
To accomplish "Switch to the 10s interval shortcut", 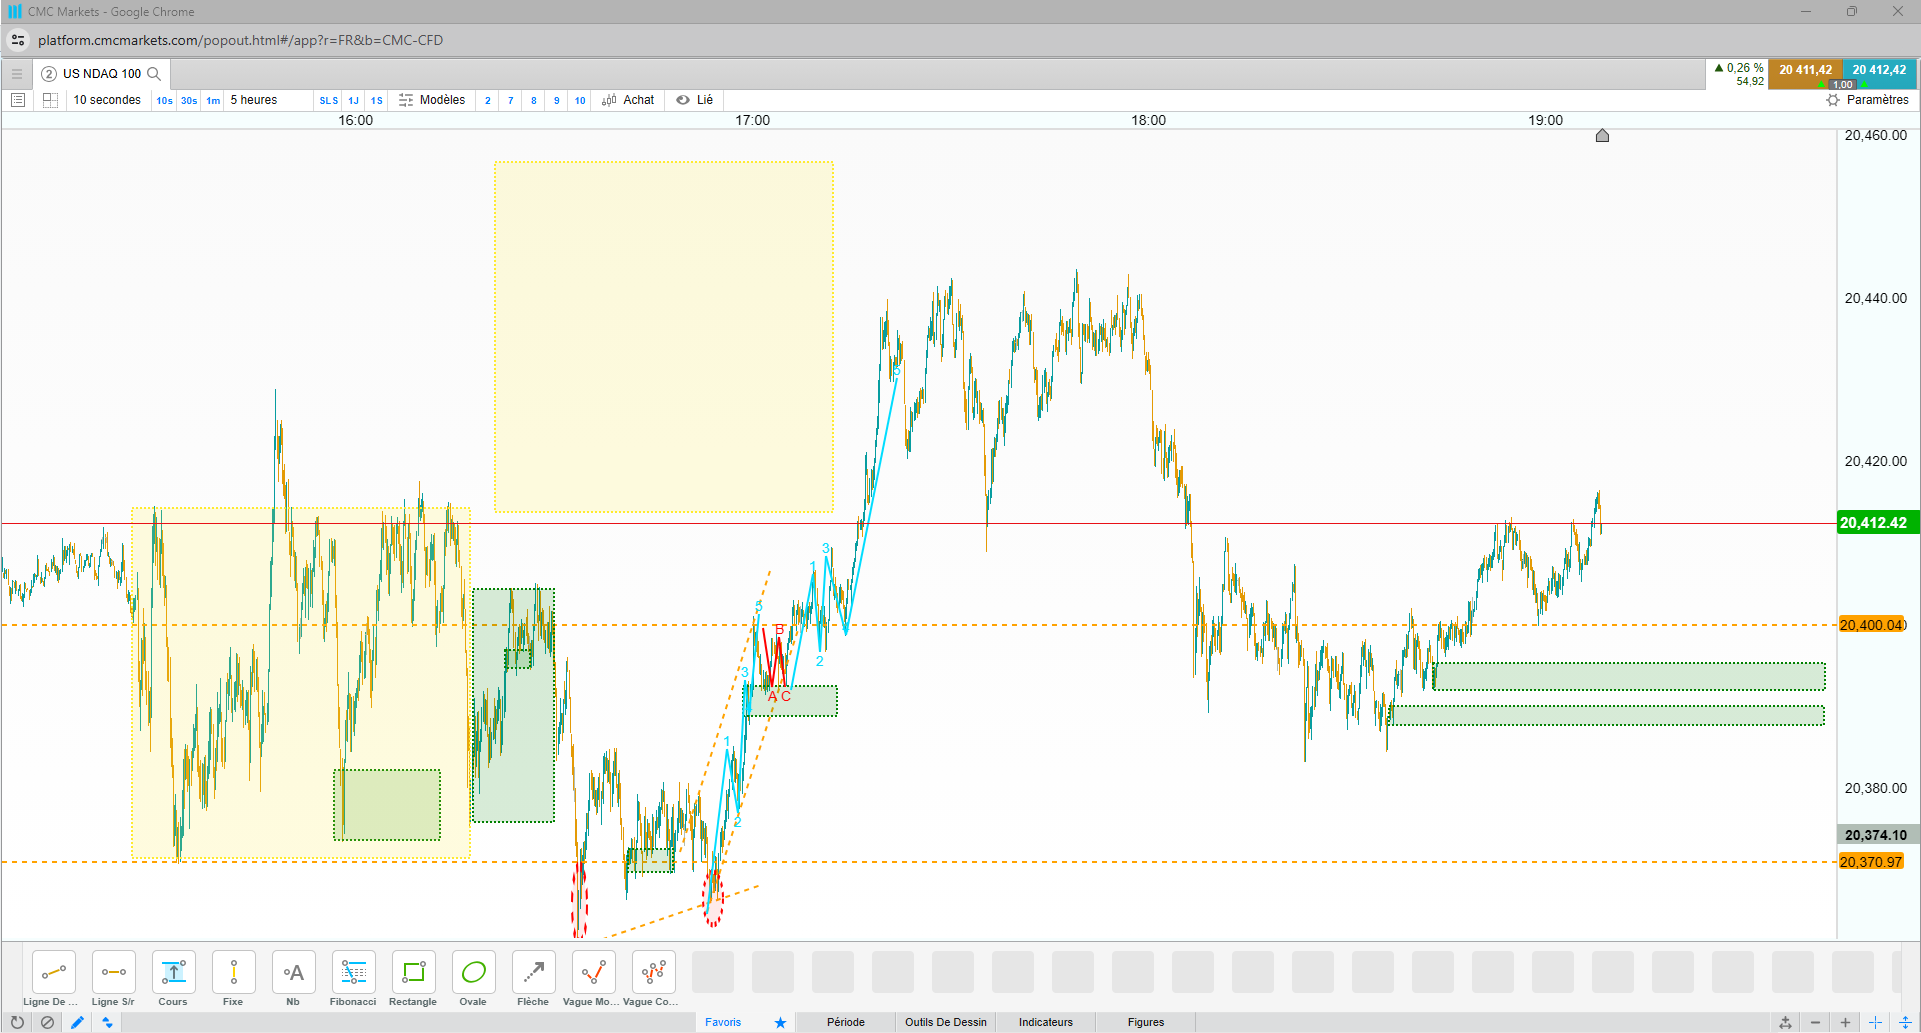I will [164, 101].
